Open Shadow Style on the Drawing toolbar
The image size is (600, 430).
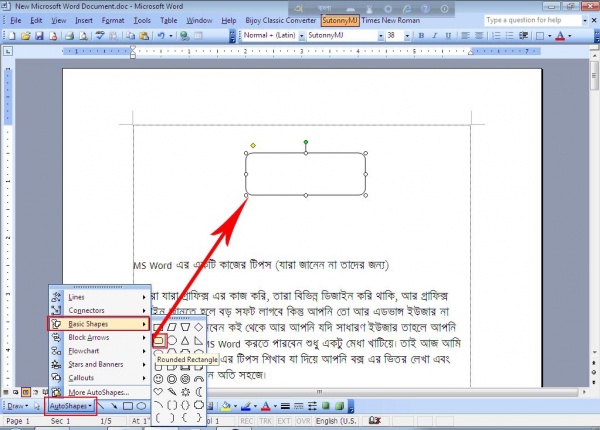point(326,406)
